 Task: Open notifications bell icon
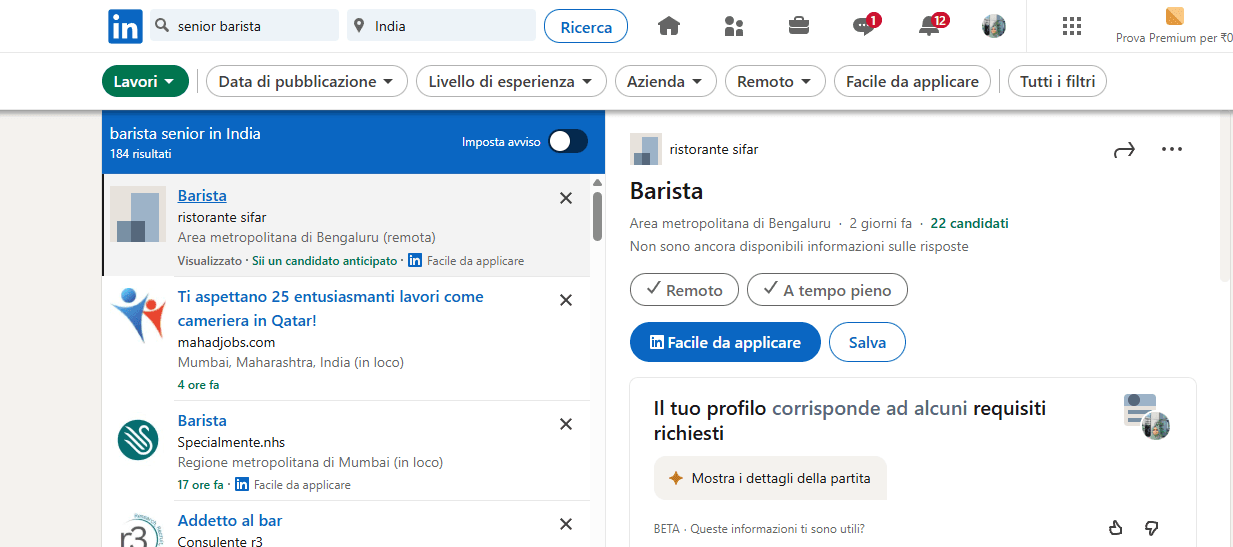(929, 27)
